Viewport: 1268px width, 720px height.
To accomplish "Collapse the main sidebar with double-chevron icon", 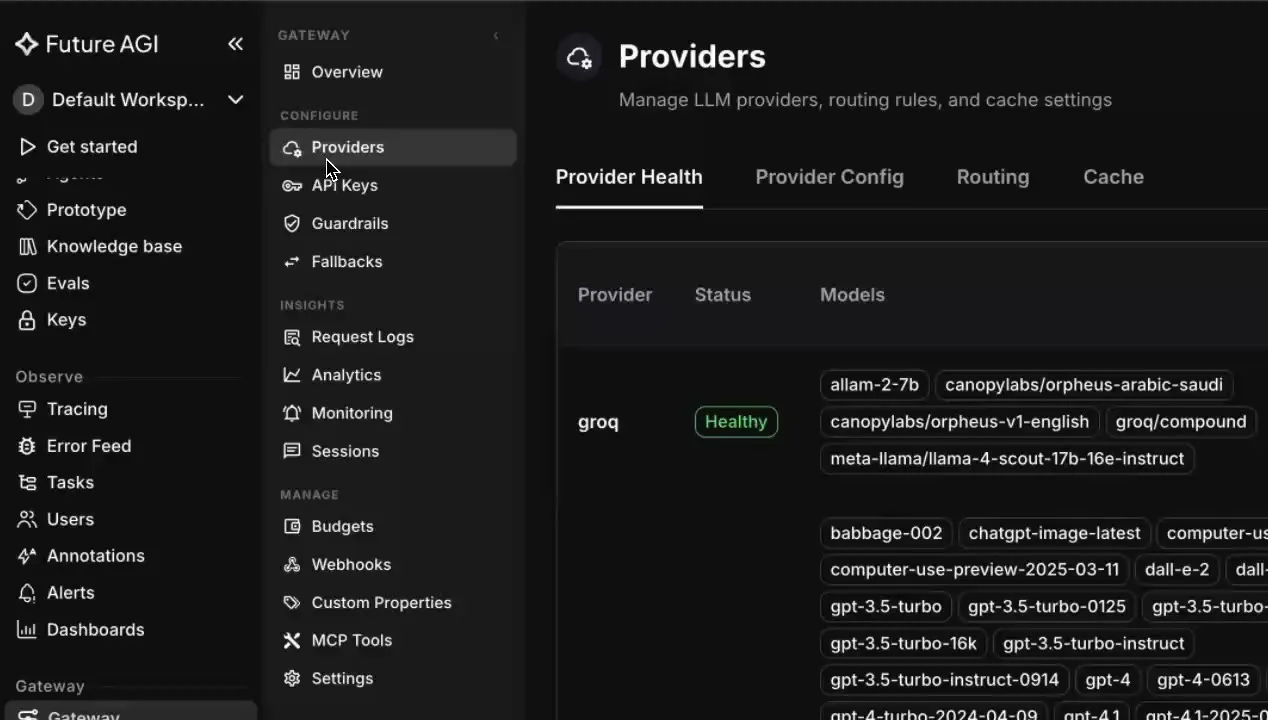I will [235, 44].
